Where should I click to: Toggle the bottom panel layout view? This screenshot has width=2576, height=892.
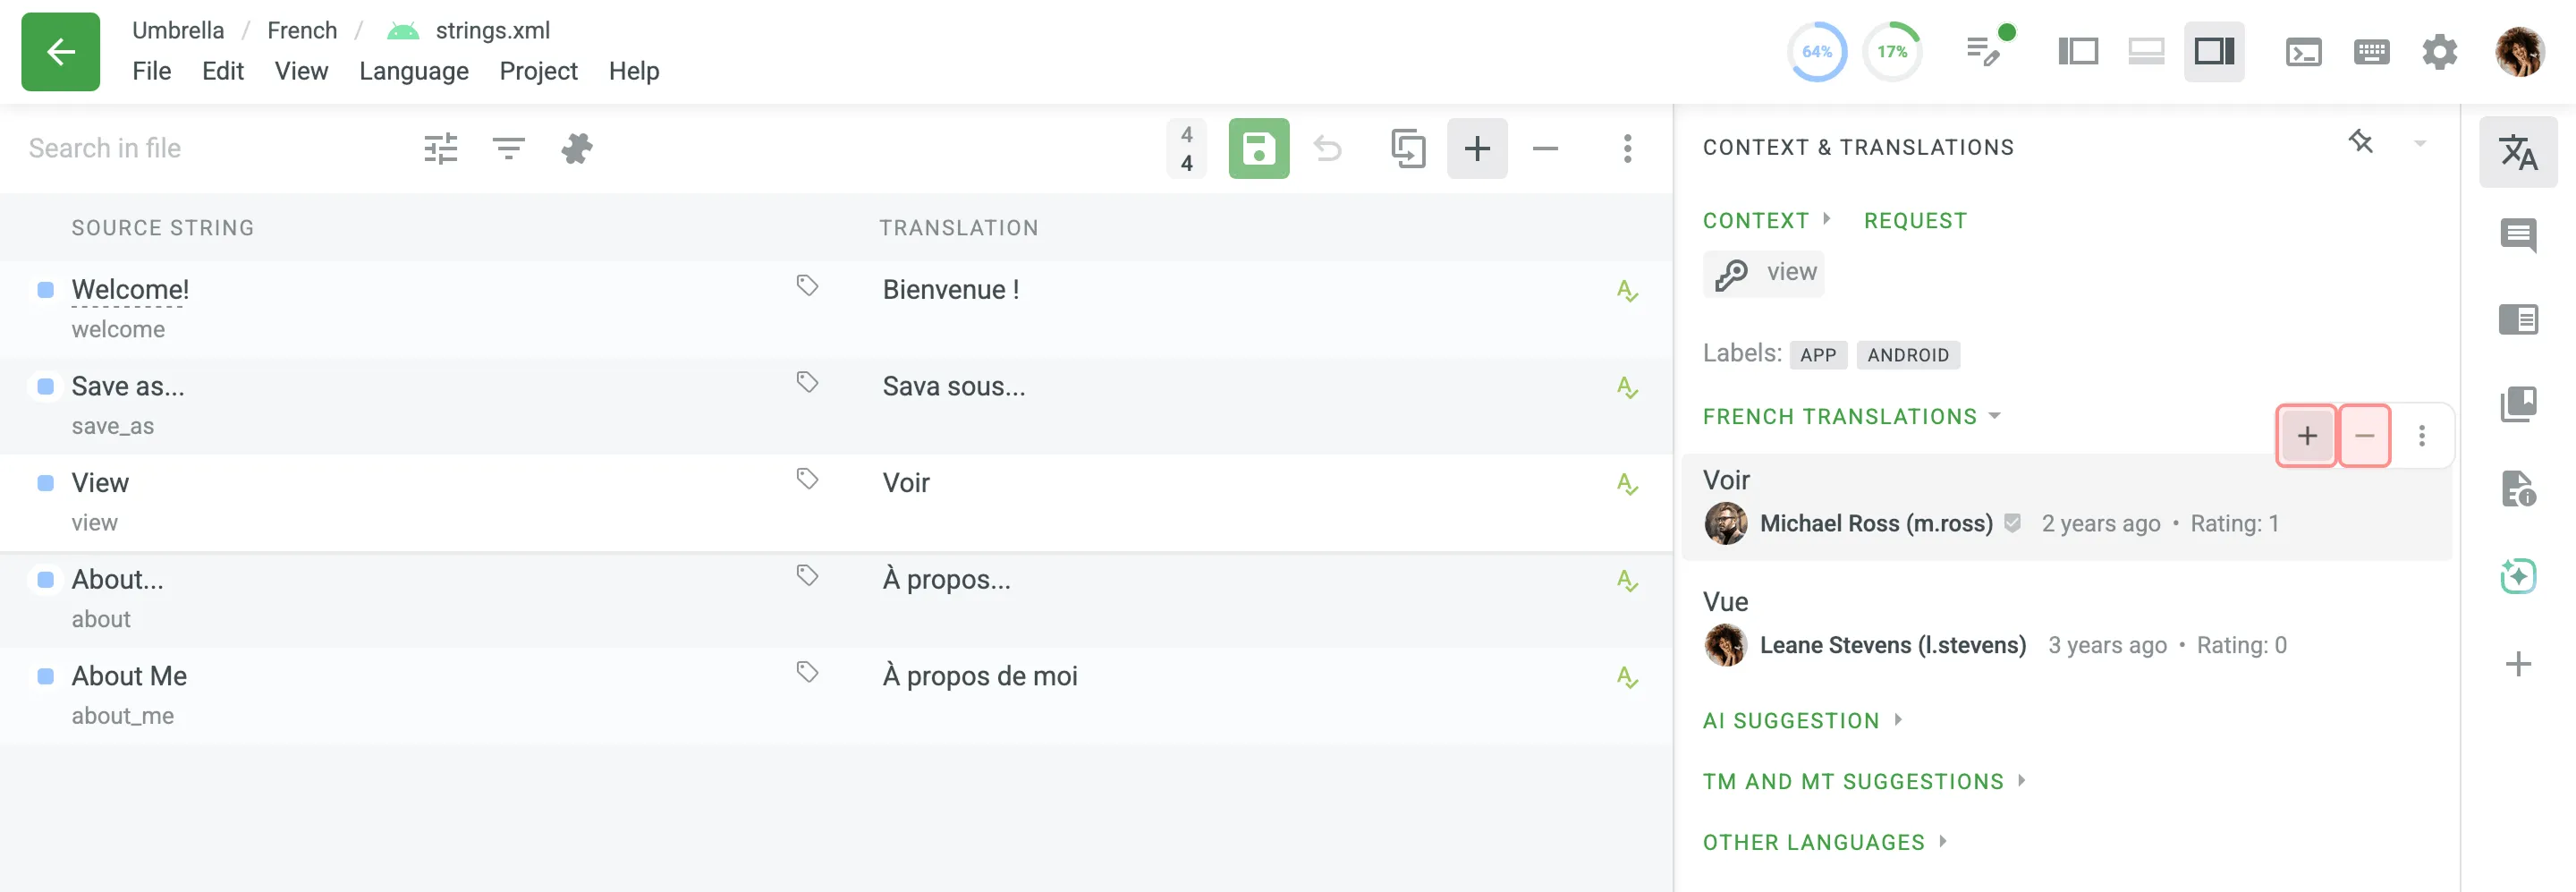click(2146, 52)
